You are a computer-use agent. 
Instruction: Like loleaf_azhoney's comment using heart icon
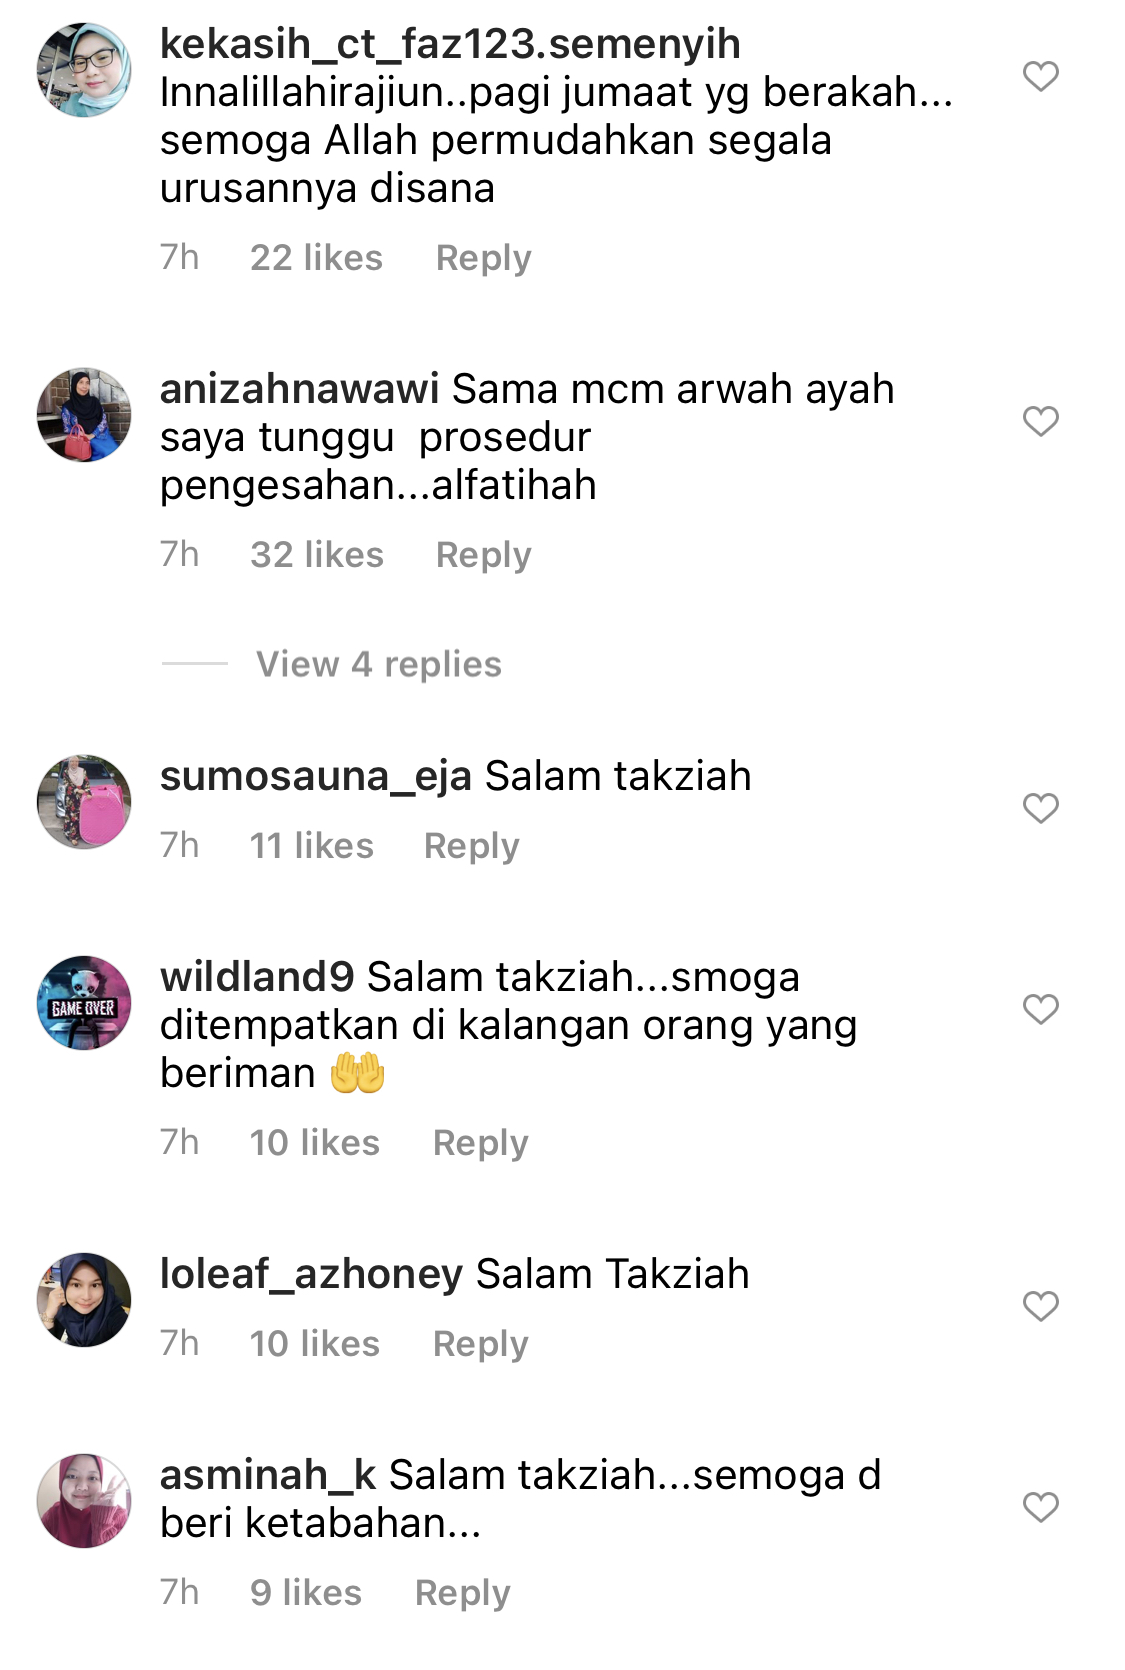tap(1040, 1306)
